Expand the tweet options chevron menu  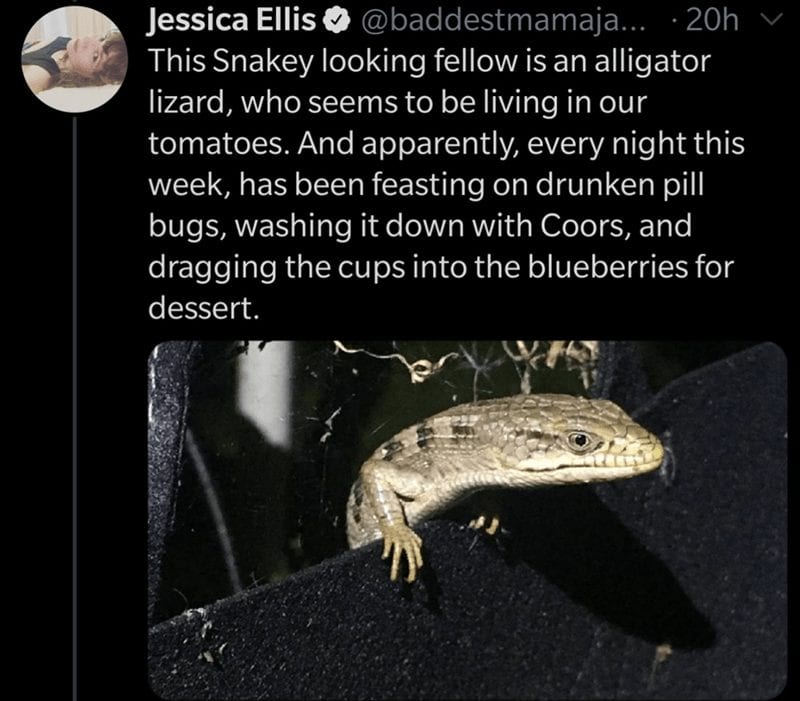click(774, 21)
